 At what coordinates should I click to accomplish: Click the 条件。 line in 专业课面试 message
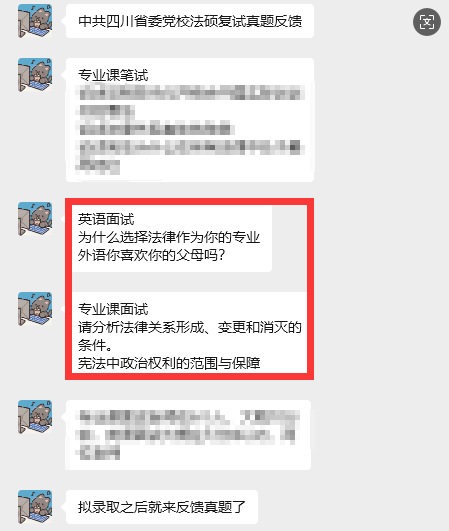pos(95,345)
